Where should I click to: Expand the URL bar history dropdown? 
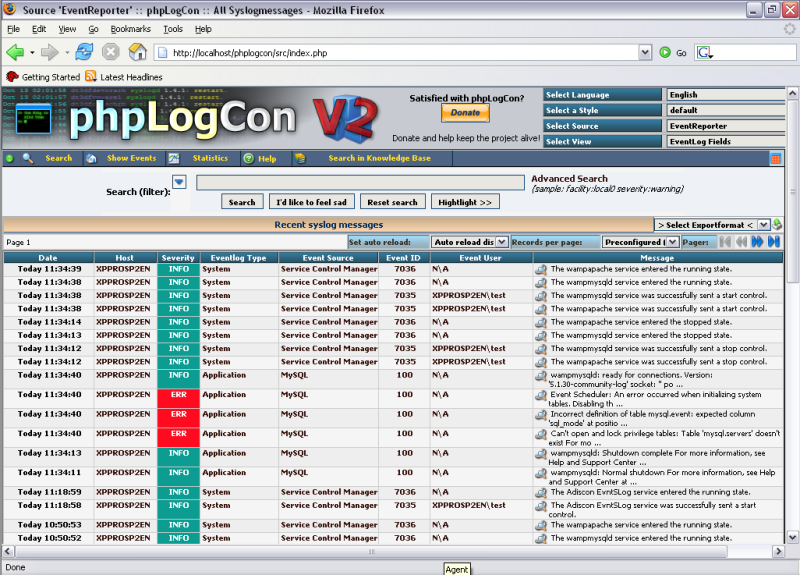point(645,52)
